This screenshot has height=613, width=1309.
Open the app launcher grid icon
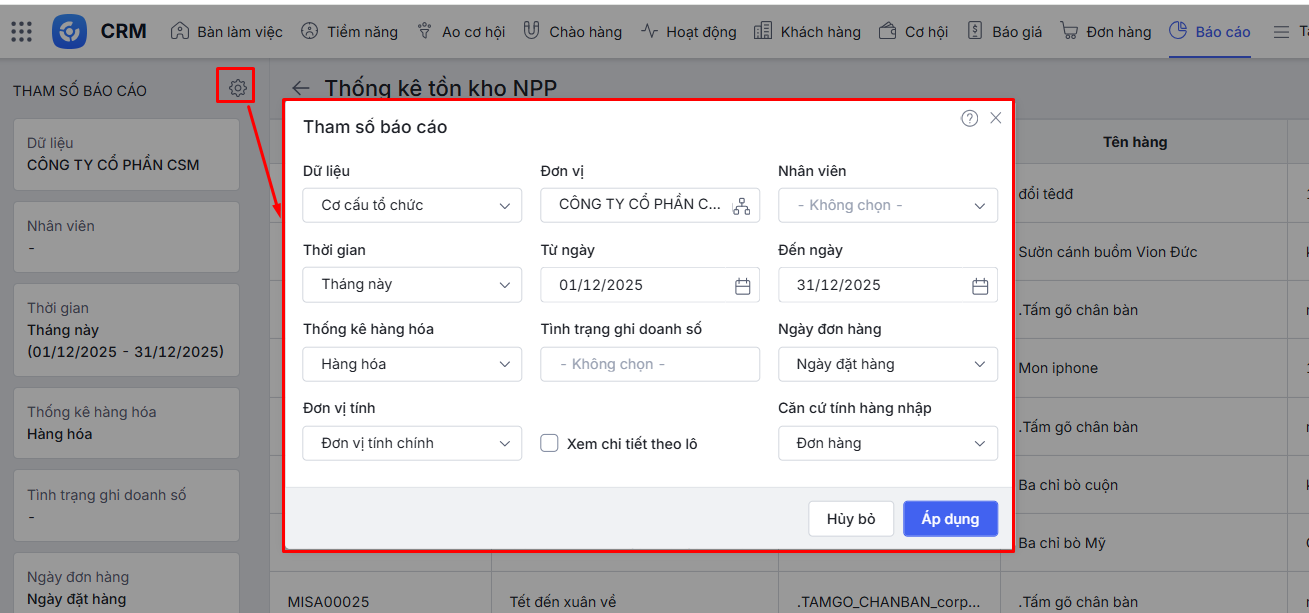pyautogui.click(x=21, y=31)
